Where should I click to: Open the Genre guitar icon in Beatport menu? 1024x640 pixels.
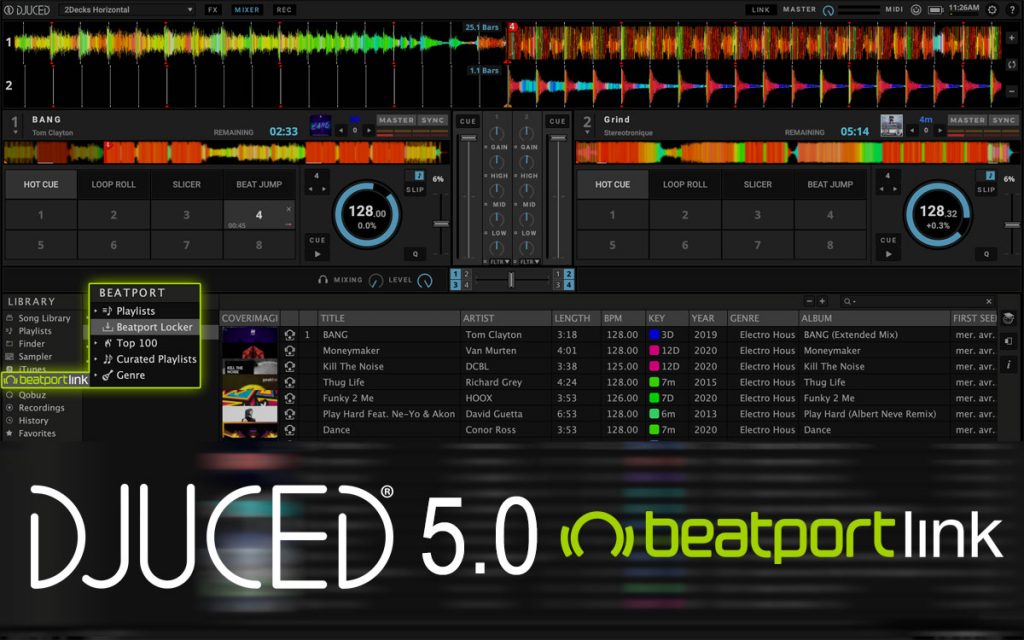pyautogui.click(x=106, y=374)
